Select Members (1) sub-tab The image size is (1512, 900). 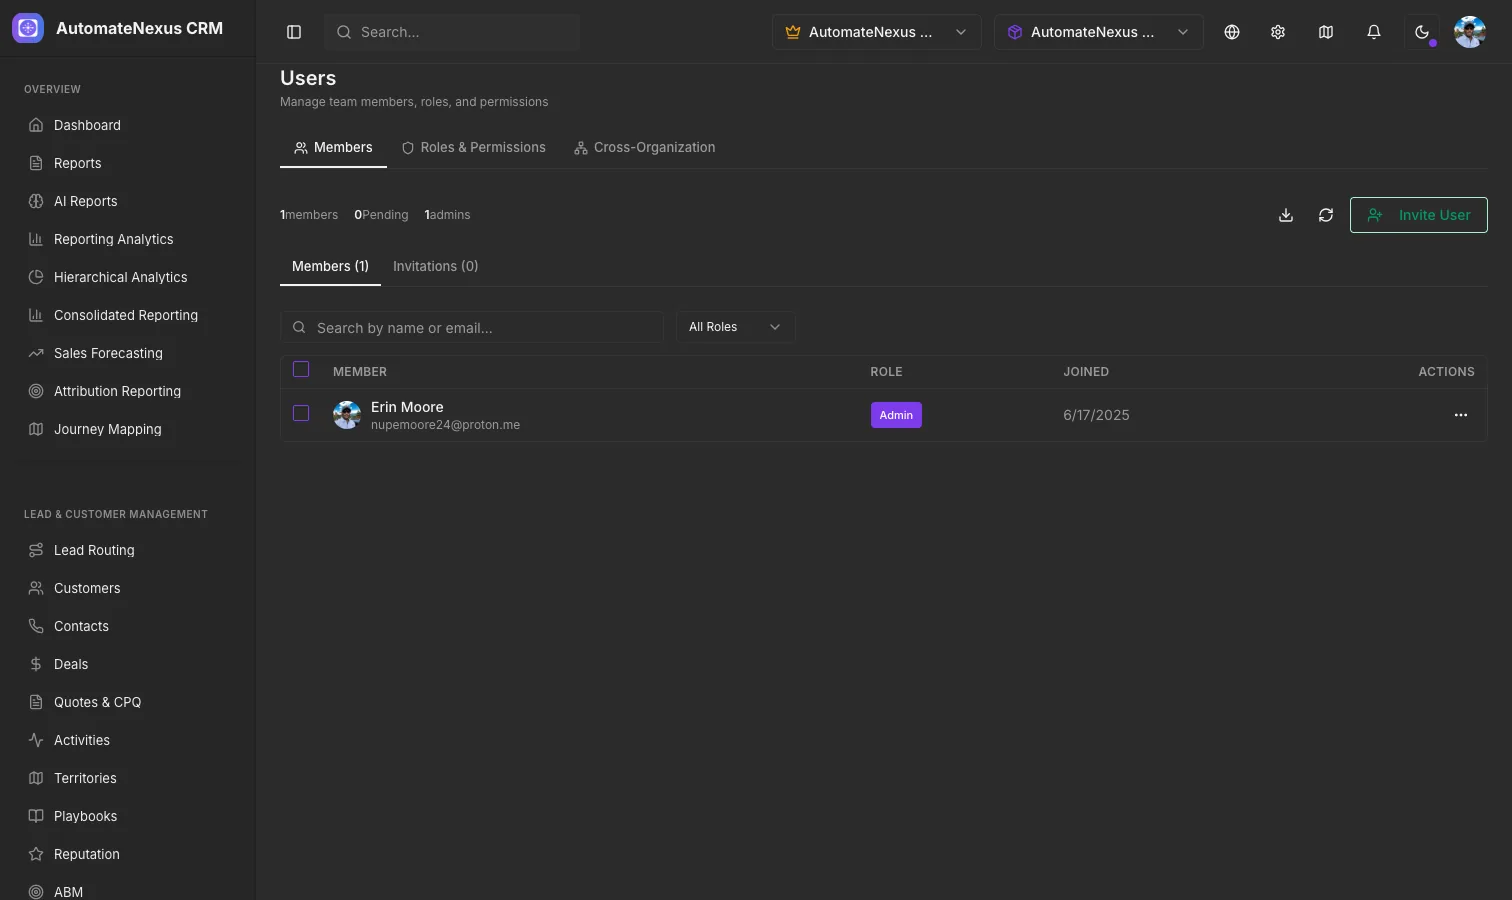(x=330, y=266)
